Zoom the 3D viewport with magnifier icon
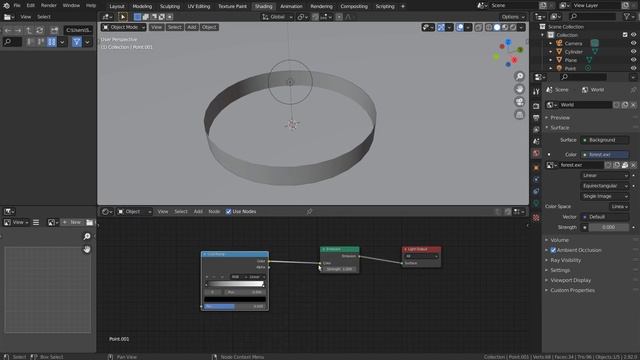 click(x=519, y=76)
